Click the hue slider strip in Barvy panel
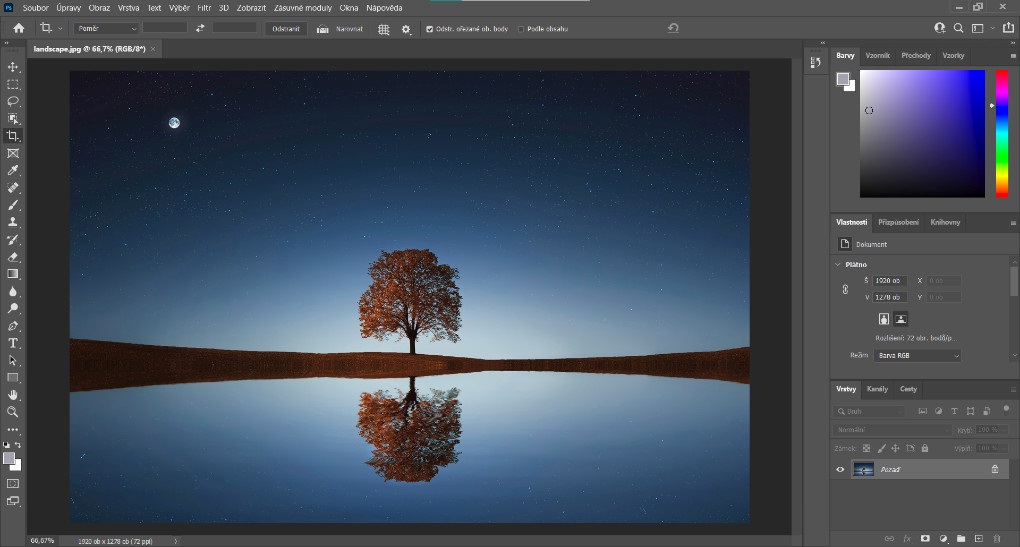Image resolution: width=1020 pixels, height=547 pixels. click(x=1001, y=133)
